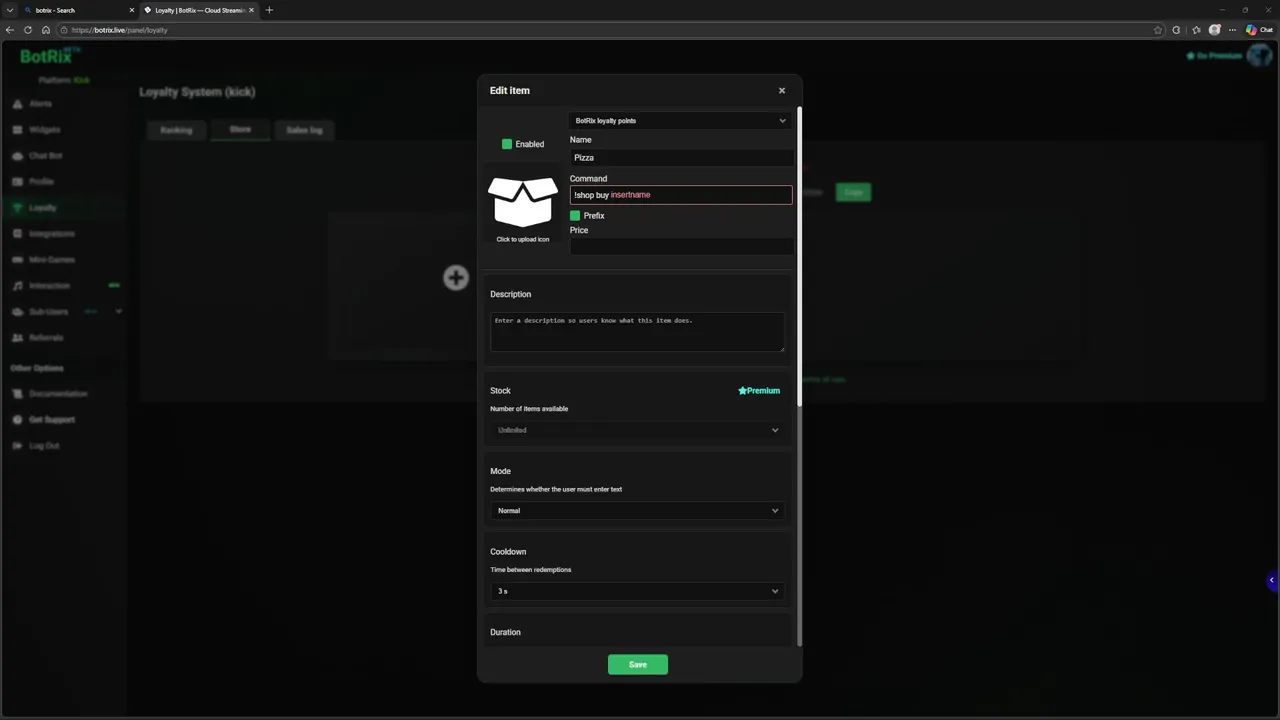Image resolution: width=1280 pixels, height=720 pixels.
Task: Select the Loyalty BotRix browser tab
Action: (198, 10)
